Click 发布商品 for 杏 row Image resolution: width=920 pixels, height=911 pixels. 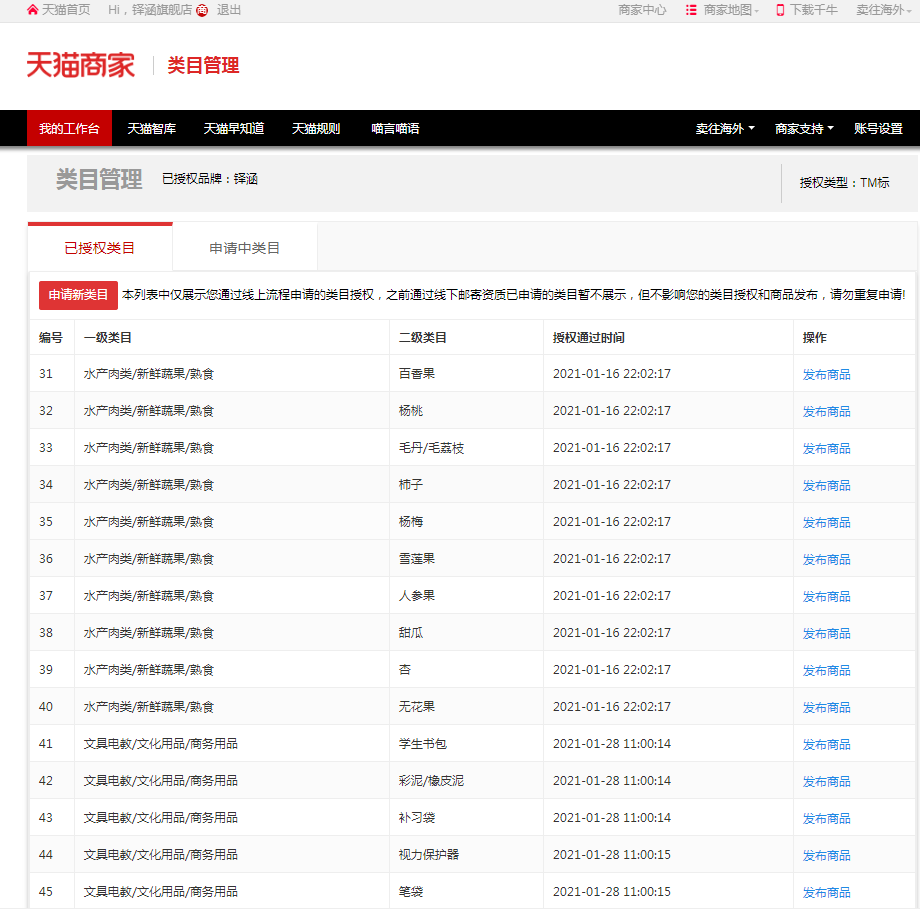coord(826,670)
